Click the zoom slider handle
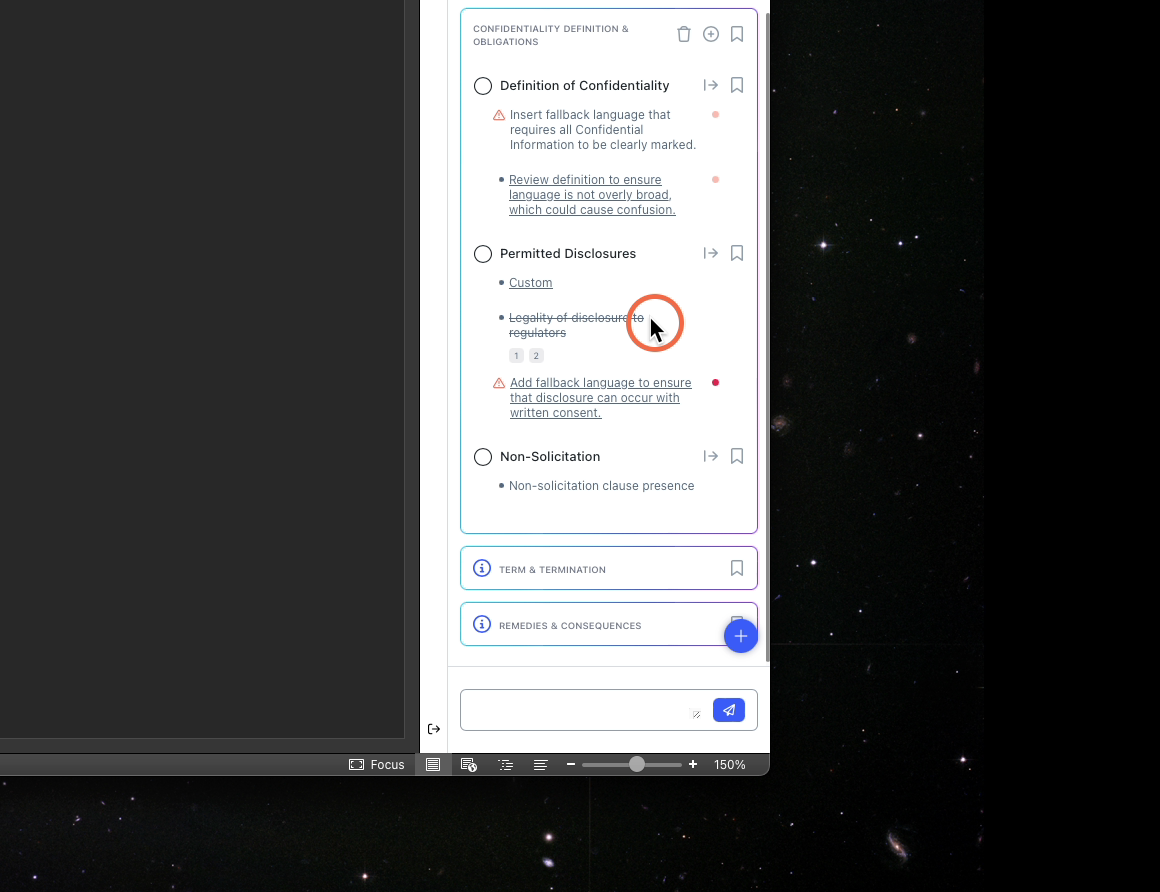The height and width of the screenshot is (892, 1160). [637, 765]
